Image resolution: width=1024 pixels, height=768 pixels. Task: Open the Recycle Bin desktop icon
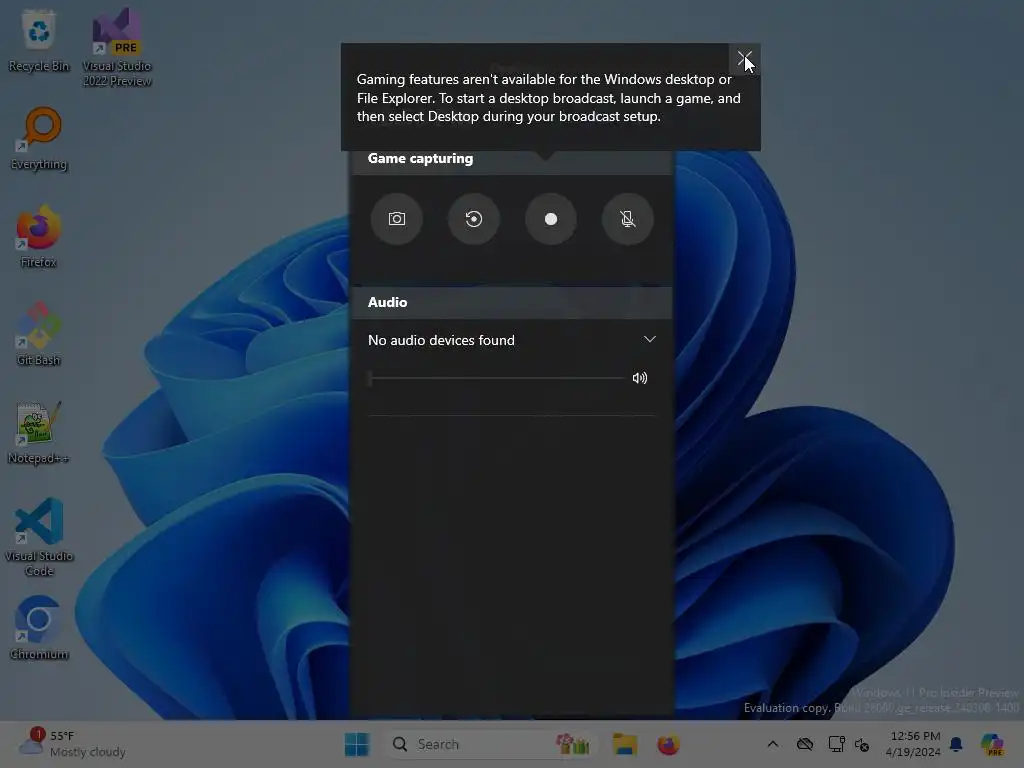coord(39,40)
